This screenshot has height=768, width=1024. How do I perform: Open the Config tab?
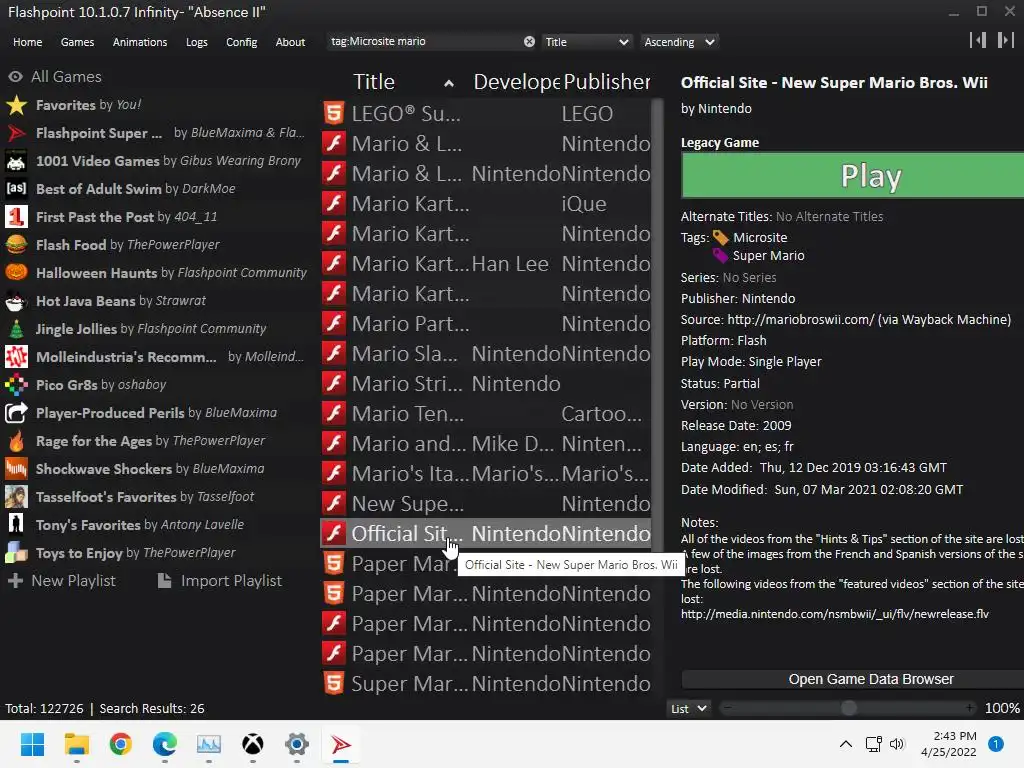click(242, 42)
